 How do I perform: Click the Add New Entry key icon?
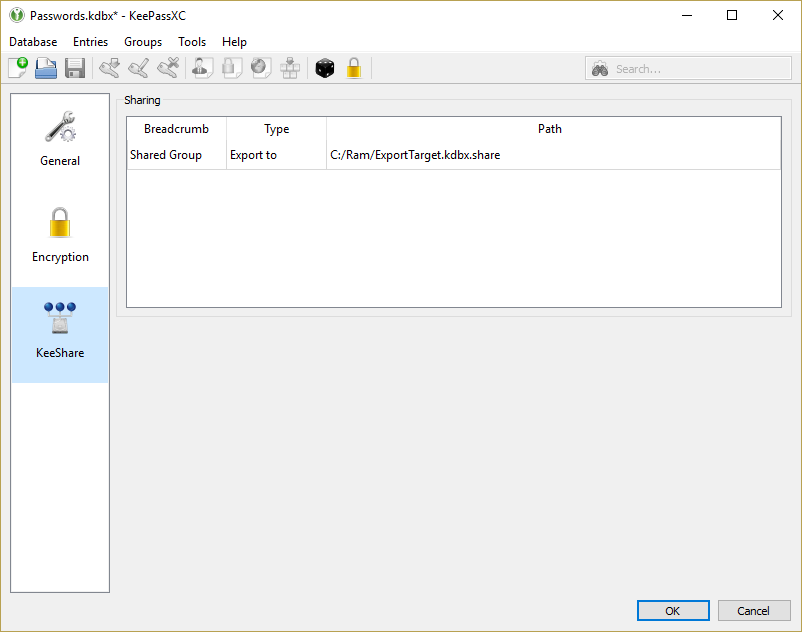[x=109, y=68]
